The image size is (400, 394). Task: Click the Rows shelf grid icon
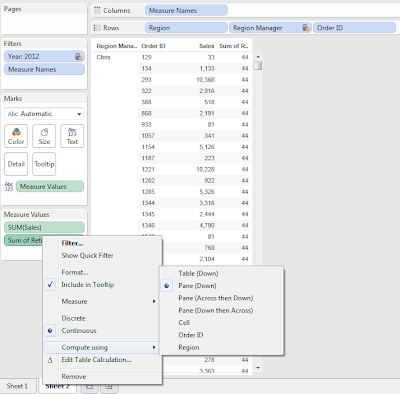click(97, 28)
